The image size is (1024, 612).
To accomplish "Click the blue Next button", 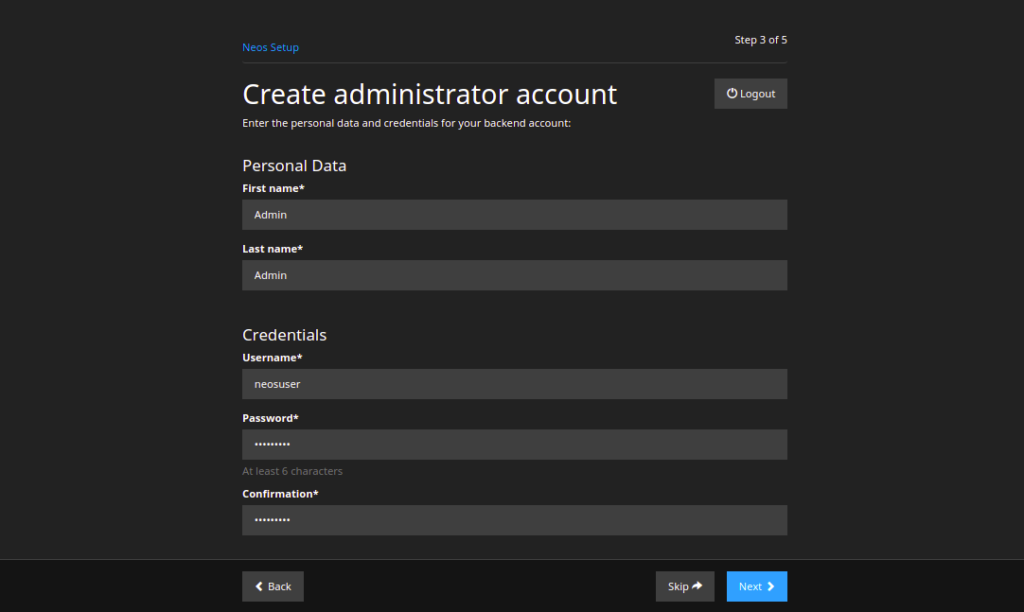I will click(x=756, y=586).
